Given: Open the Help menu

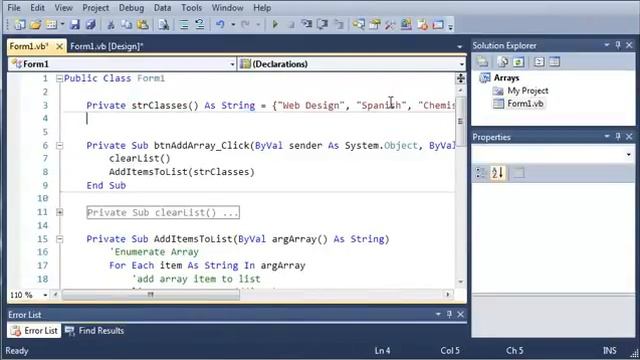Looking at the screenshot, I should [262, 8].
